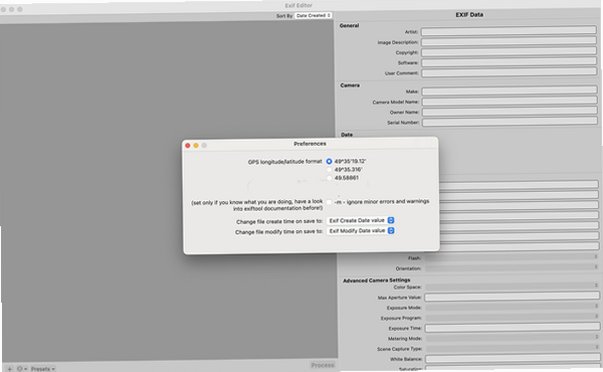The height and width of the screenshot is (372, 603).
Task: Click into the Image Description field
Action: 508,41
